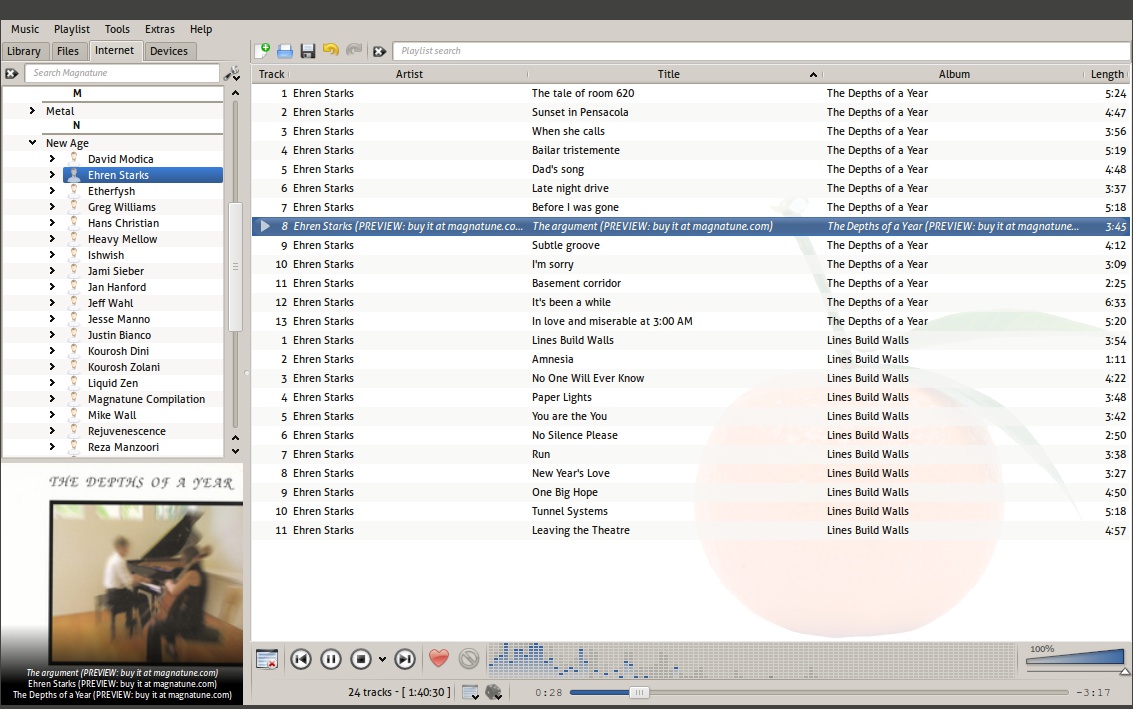Image resolution: width=1133 pixels, height=709 pixels.
Task: Click the Search Magnatune input field
Action: click(x=122, y=73)
